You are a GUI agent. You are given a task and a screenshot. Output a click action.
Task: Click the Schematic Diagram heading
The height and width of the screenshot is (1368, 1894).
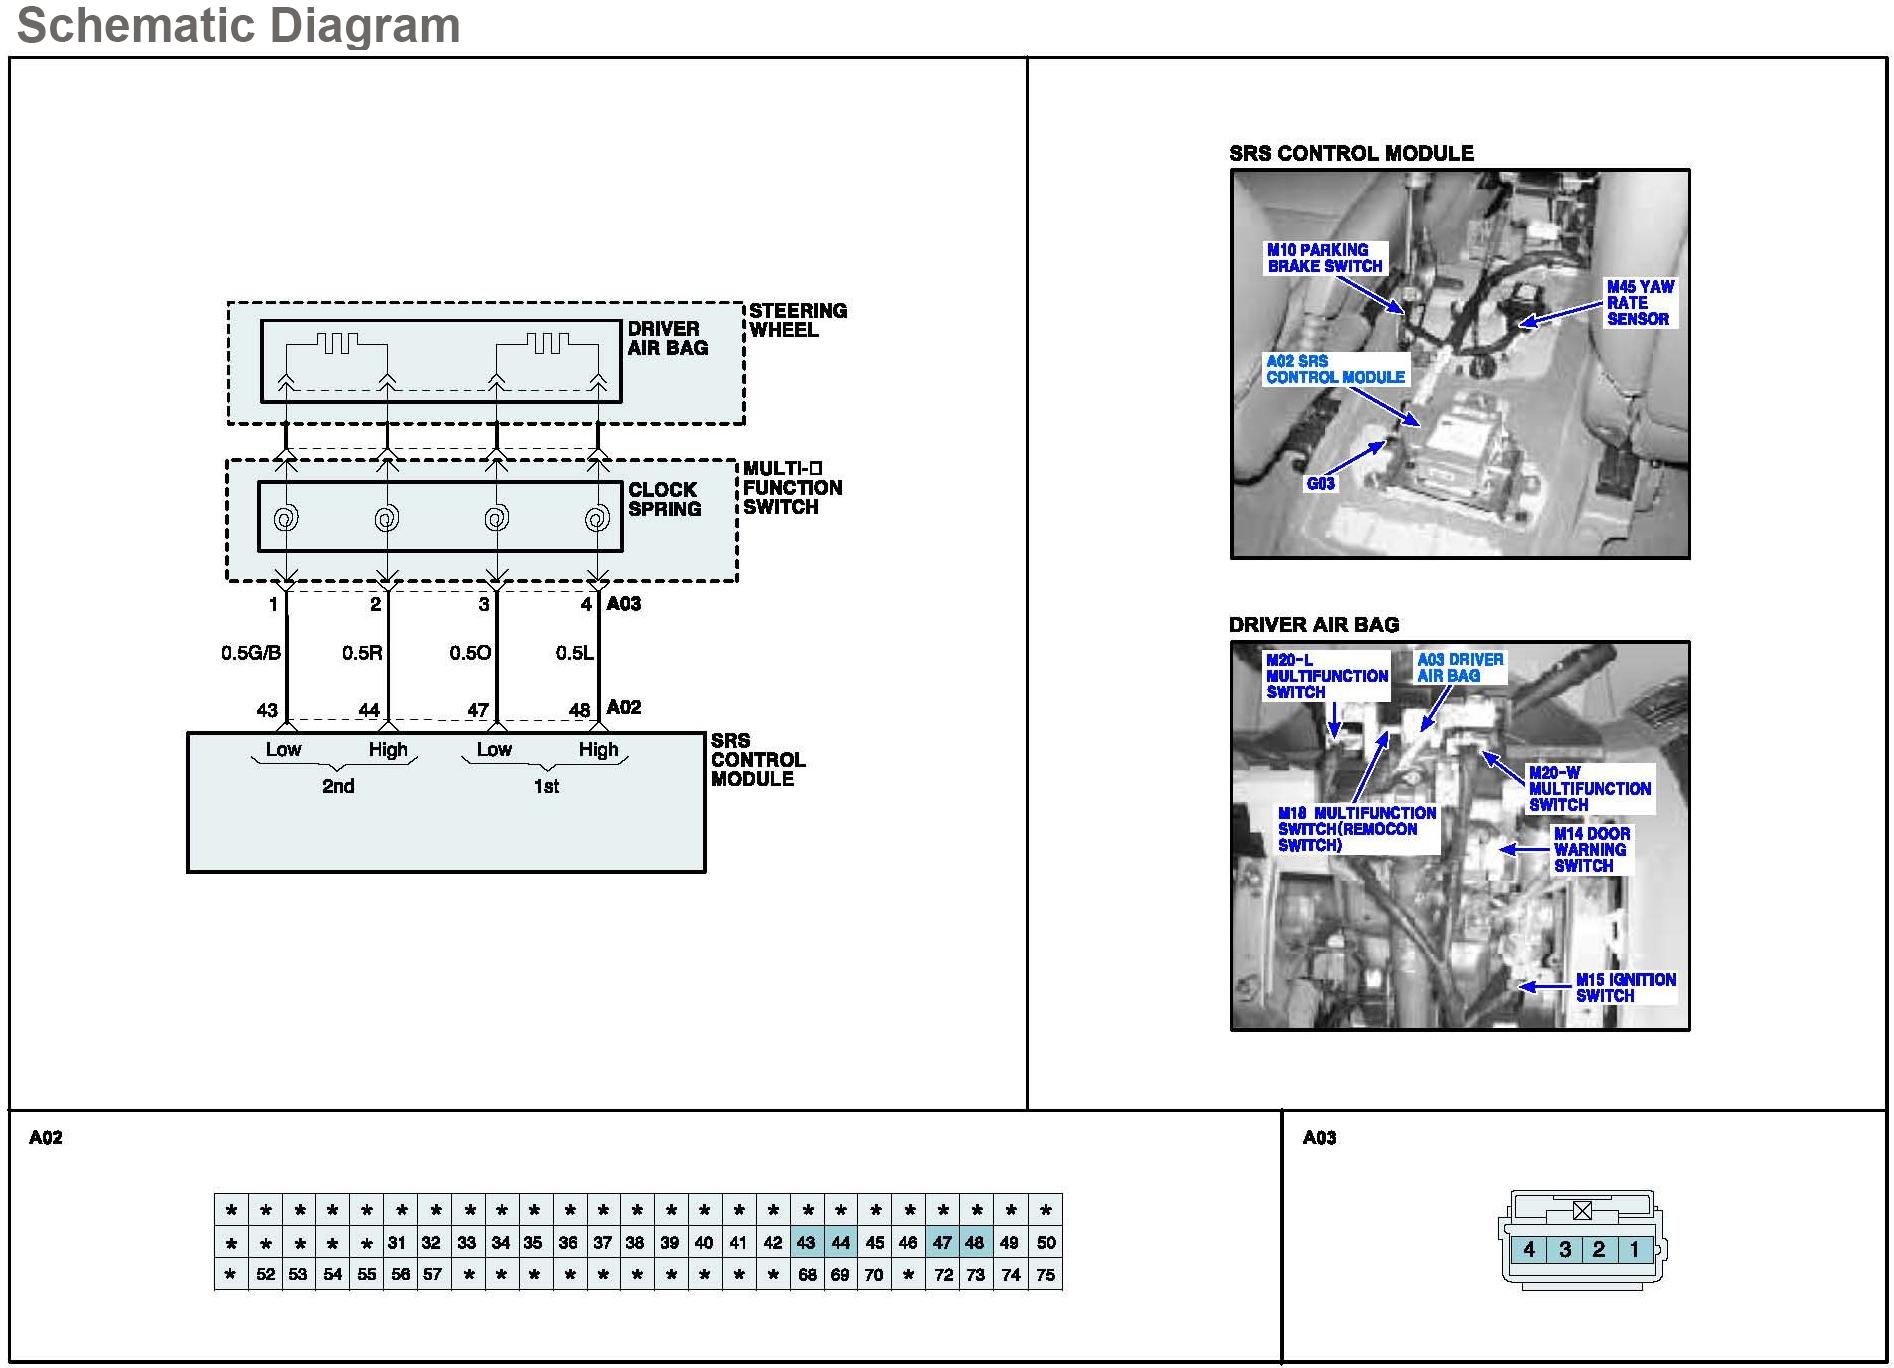238,25
